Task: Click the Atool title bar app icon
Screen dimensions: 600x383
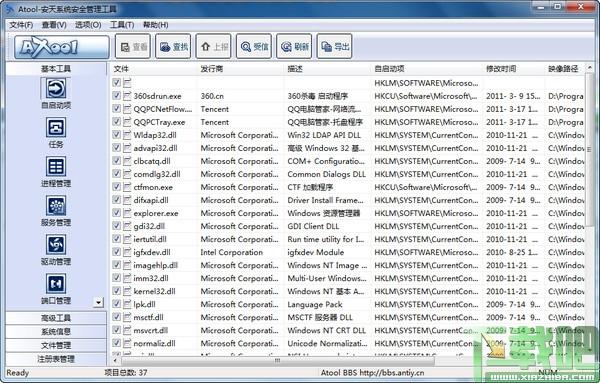Action: pos(9,8)
